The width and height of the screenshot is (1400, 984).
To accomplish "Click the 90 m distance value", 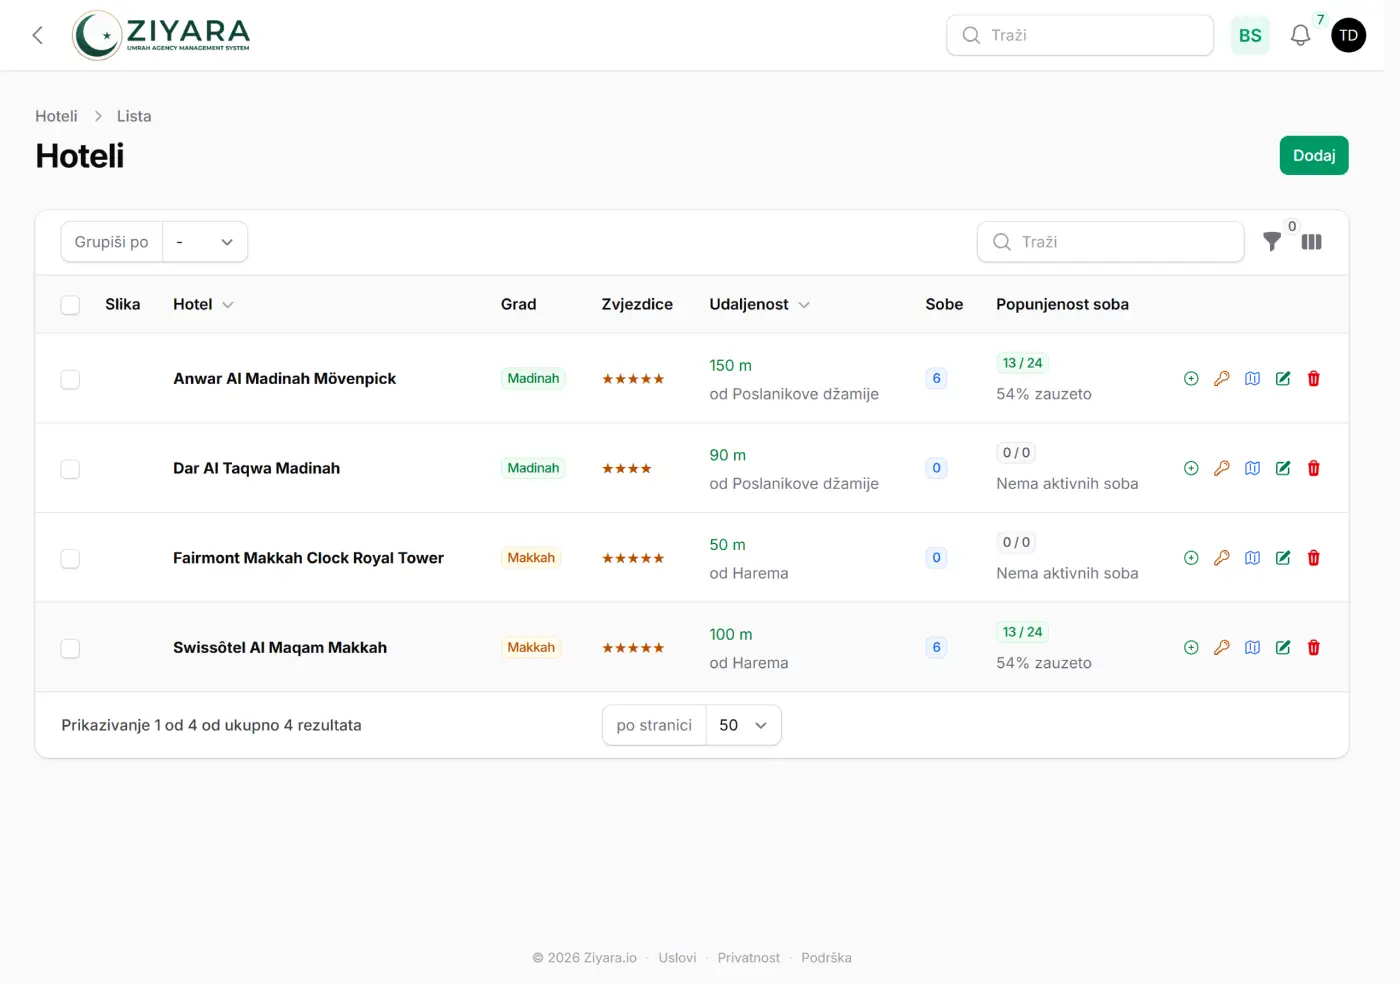I will point(728,455).
